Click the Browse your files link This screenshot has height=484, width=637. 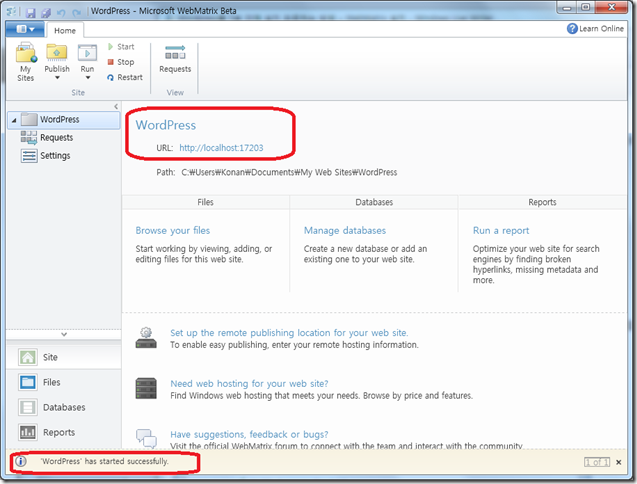(173, 230)
